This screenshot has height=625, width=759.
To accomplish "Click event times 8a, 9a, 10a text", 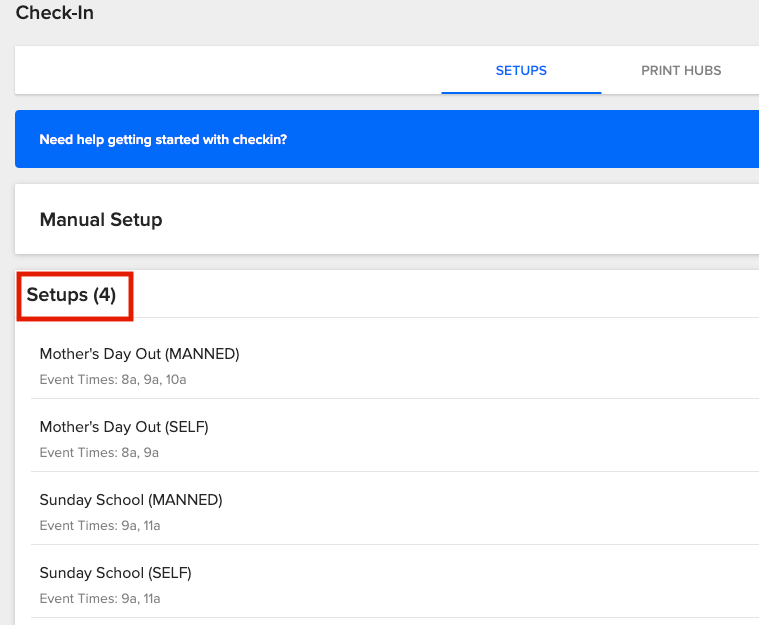I will (113, 380).
